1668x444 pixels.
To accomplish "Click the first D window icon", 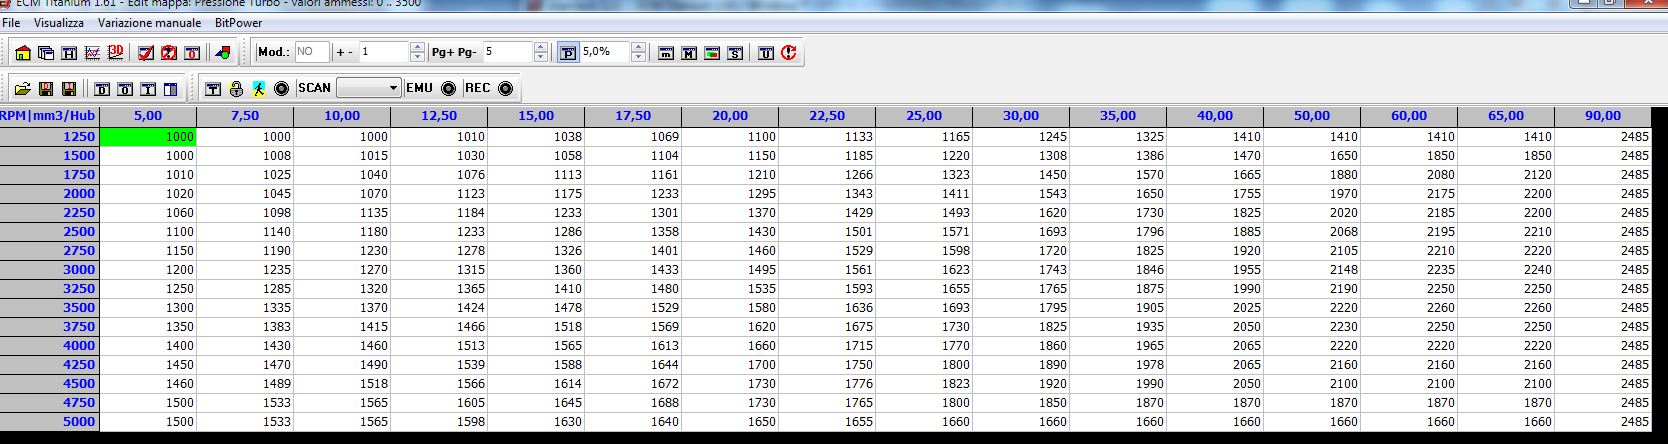I will pyautogui.click(x=102, y=89).
